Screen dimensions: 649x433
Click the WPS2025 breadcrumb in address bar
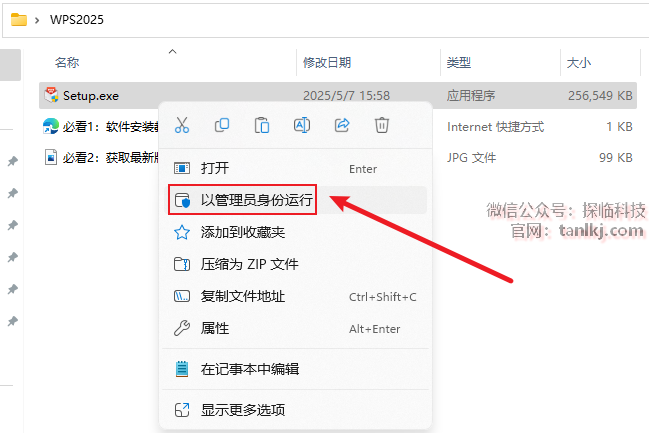(x=77, y=19)
